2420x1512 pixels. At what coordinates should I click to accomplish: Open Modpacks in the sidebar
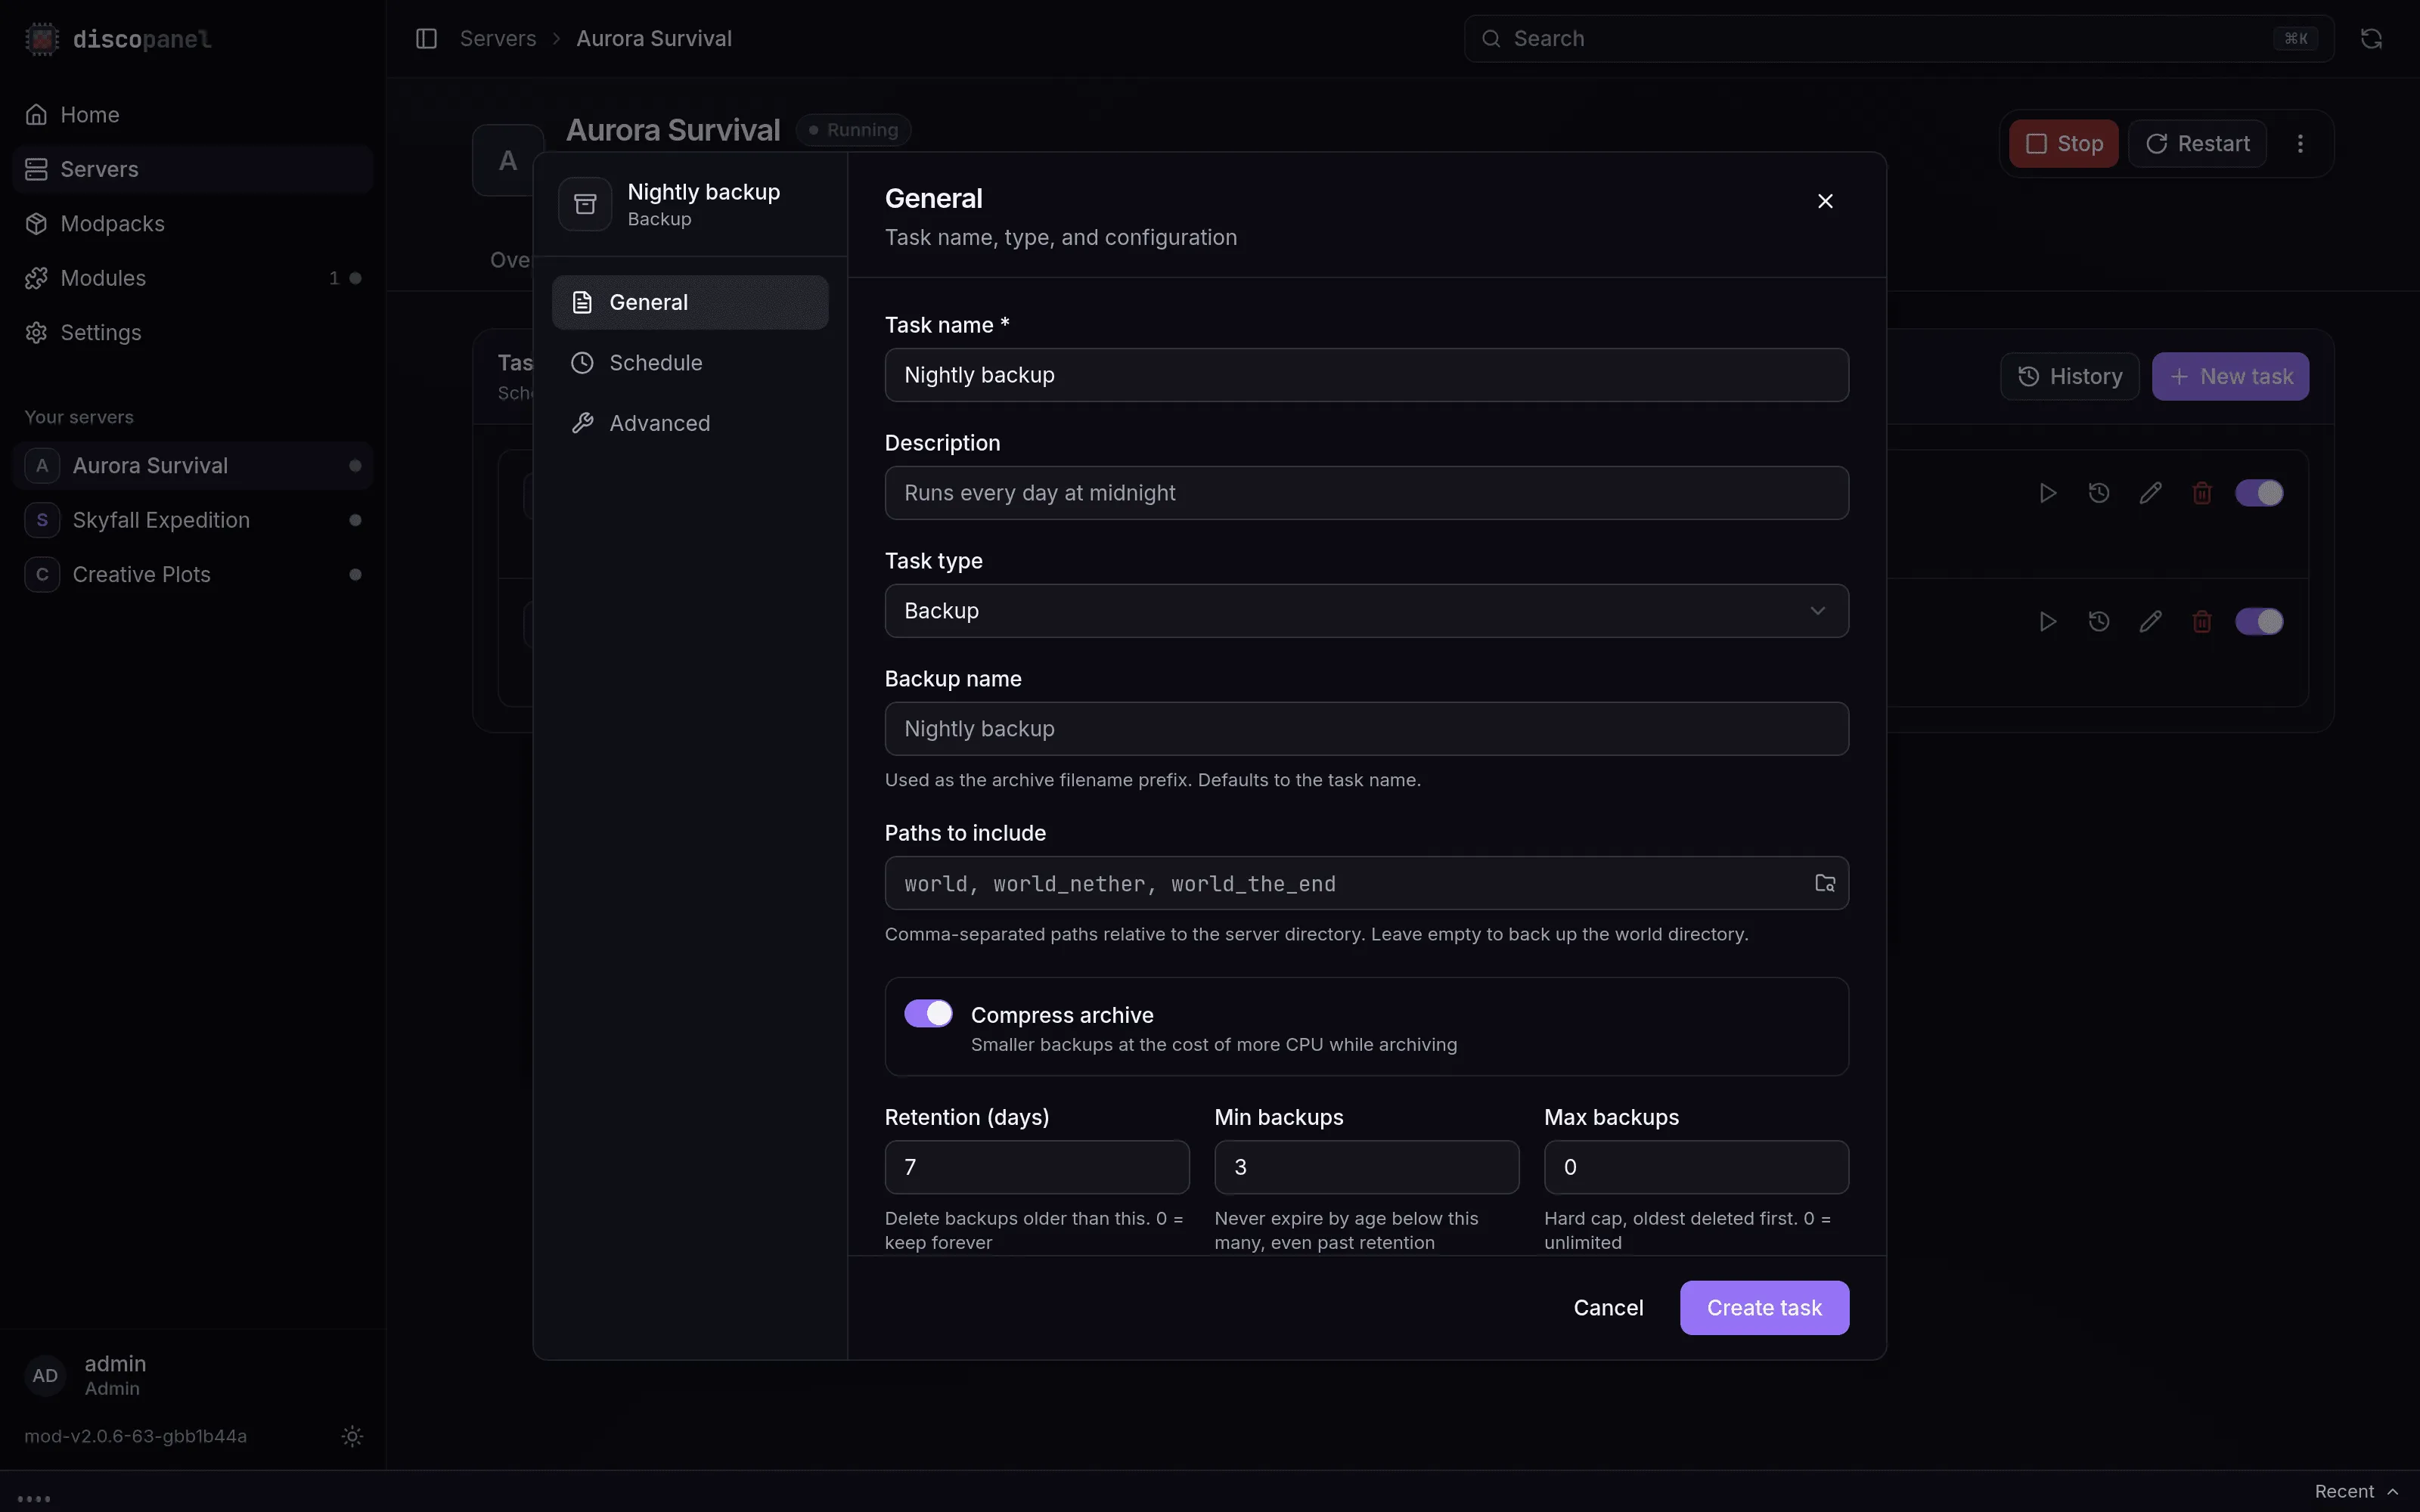[x=193, y=224]
